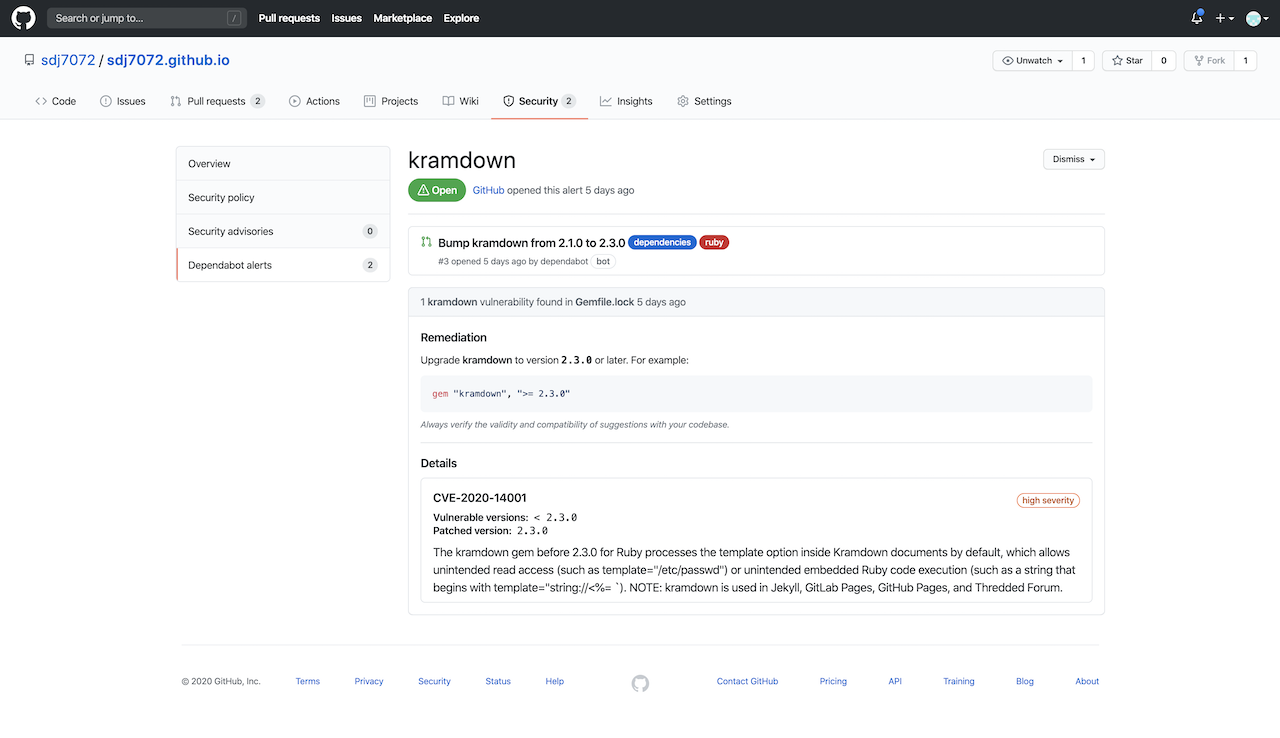This screenshot has width=1280, height=738.
Task: Select Security policy in the sidebar
Action: coord(283,198)
